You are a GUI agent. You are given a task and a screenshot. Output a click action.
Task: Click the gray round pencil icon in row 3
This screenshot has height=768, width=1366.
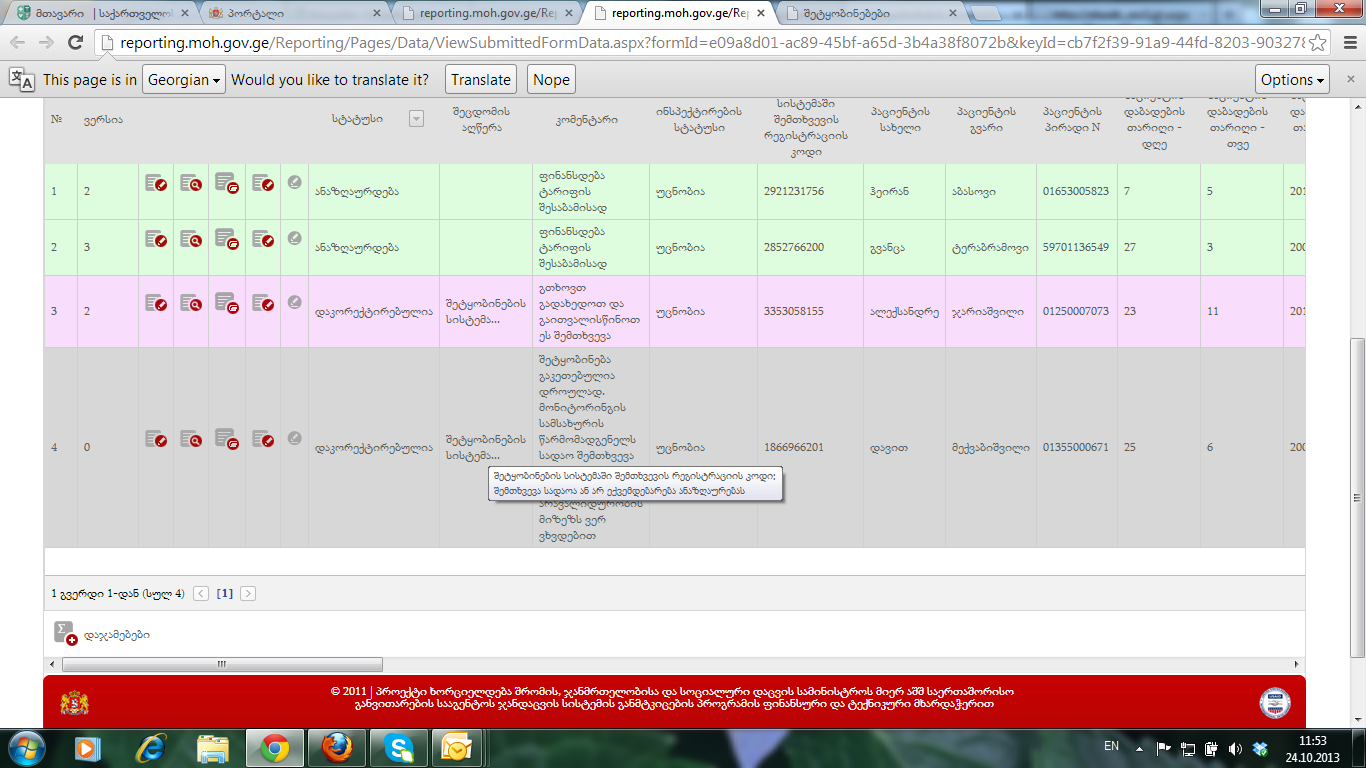coord(294,302)
